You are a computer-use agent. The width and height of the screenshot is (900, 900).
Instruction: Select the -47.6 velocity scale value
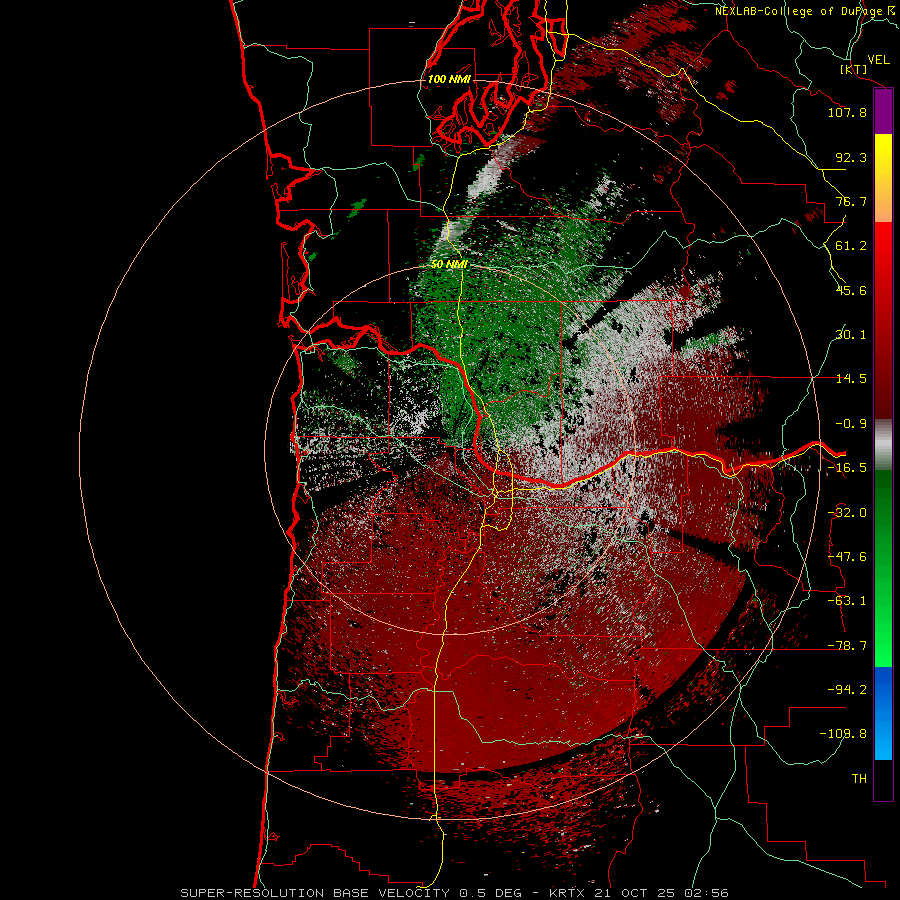coord(847,557)
